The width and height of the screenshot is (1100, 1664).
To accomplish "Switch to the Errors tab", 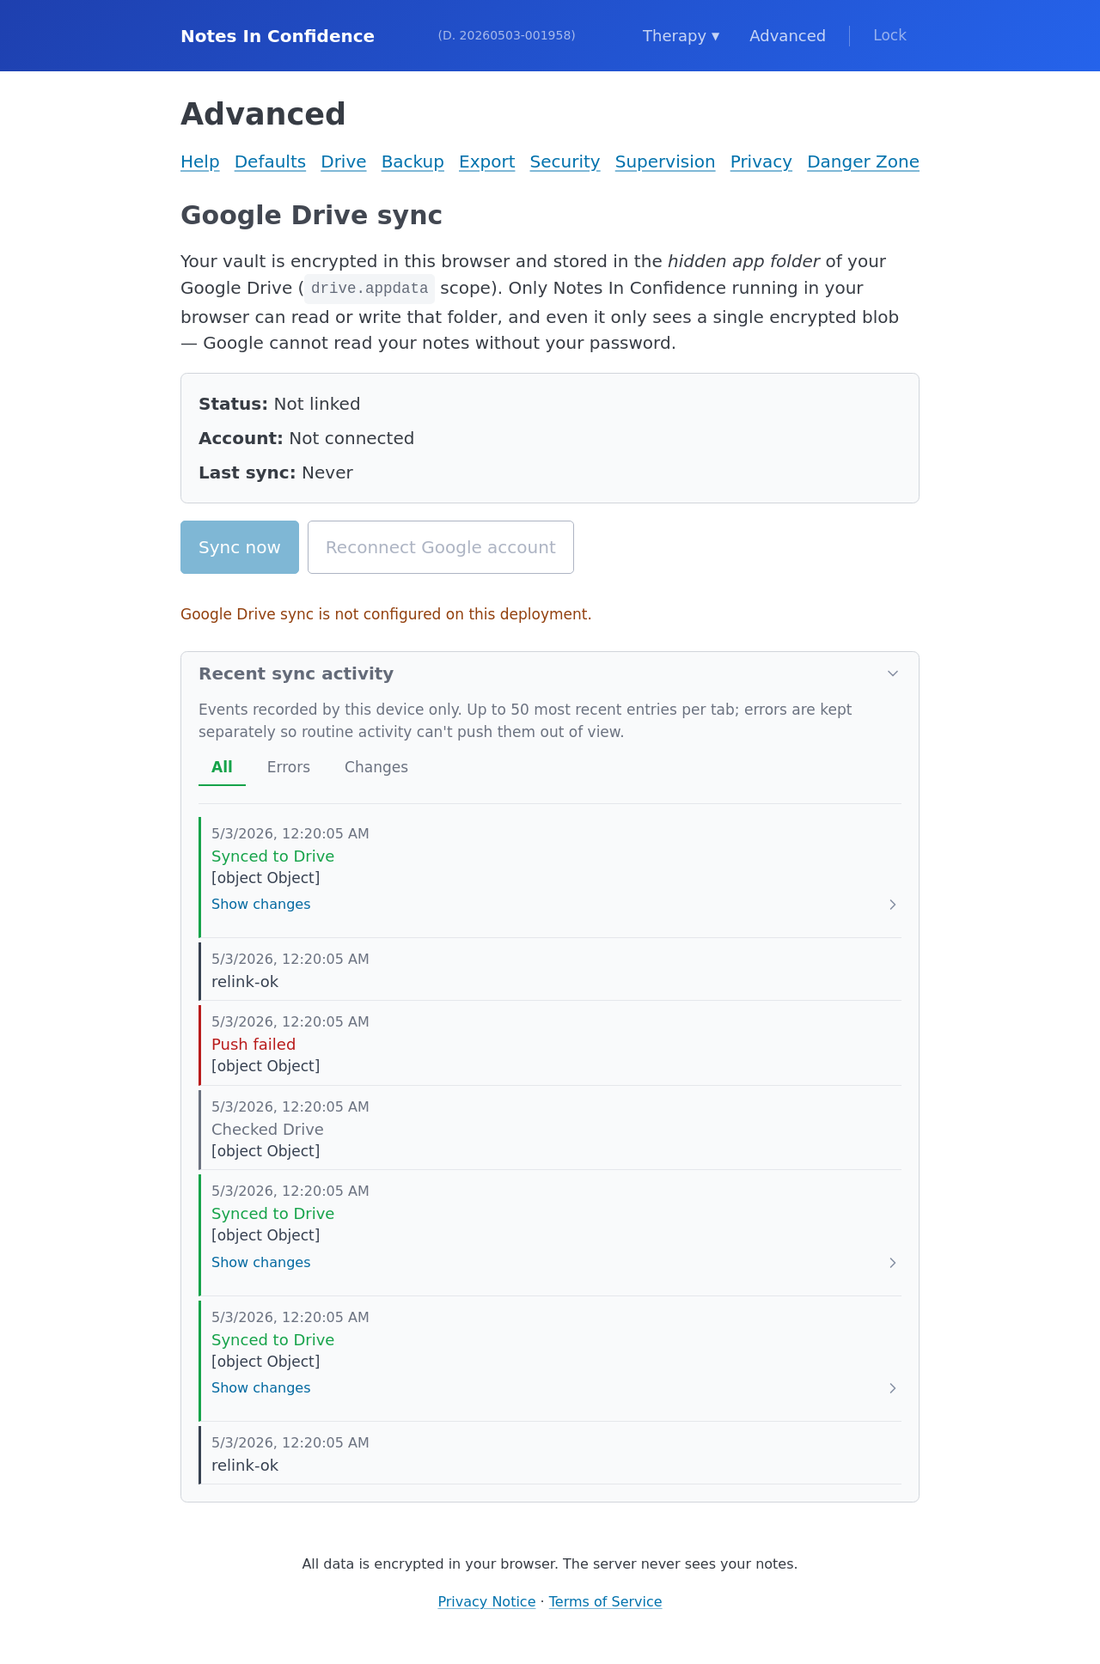I will tap(288, 767).
